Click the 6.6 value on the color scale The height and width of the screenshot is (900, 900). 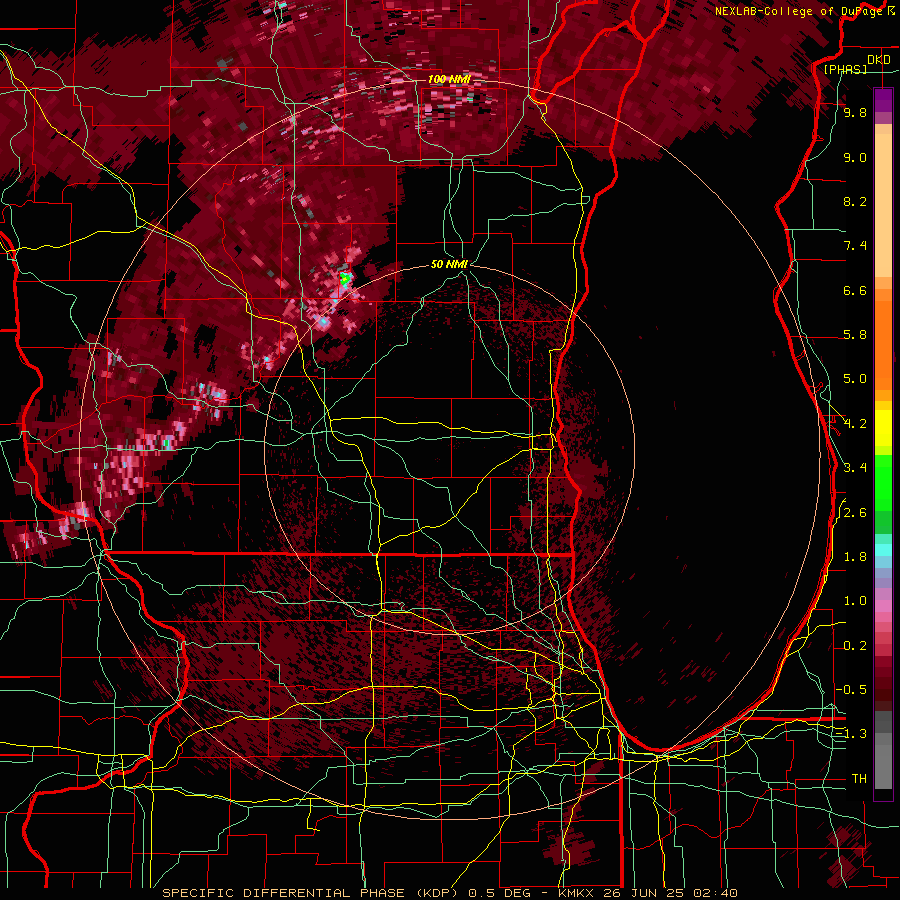tap(855, 290)
